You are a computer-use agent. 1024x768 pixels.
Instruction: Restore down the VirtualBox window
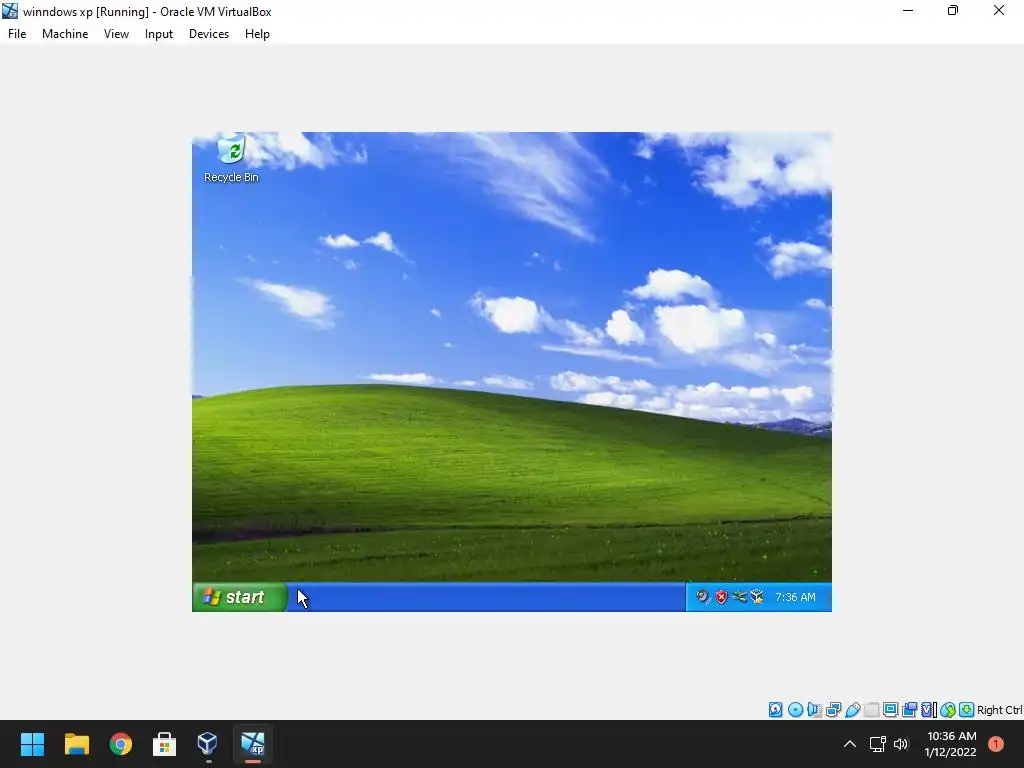click(953, 11)
